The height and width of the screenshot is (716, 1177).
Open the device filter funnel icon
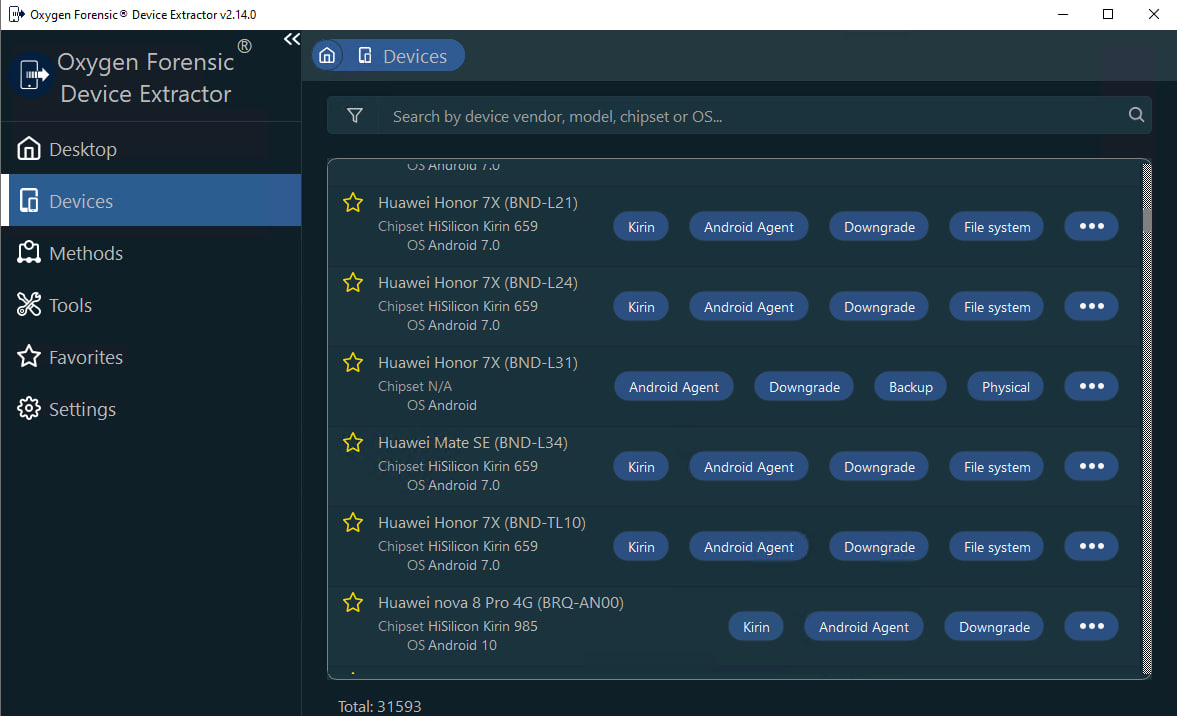(x=354, y=116)
